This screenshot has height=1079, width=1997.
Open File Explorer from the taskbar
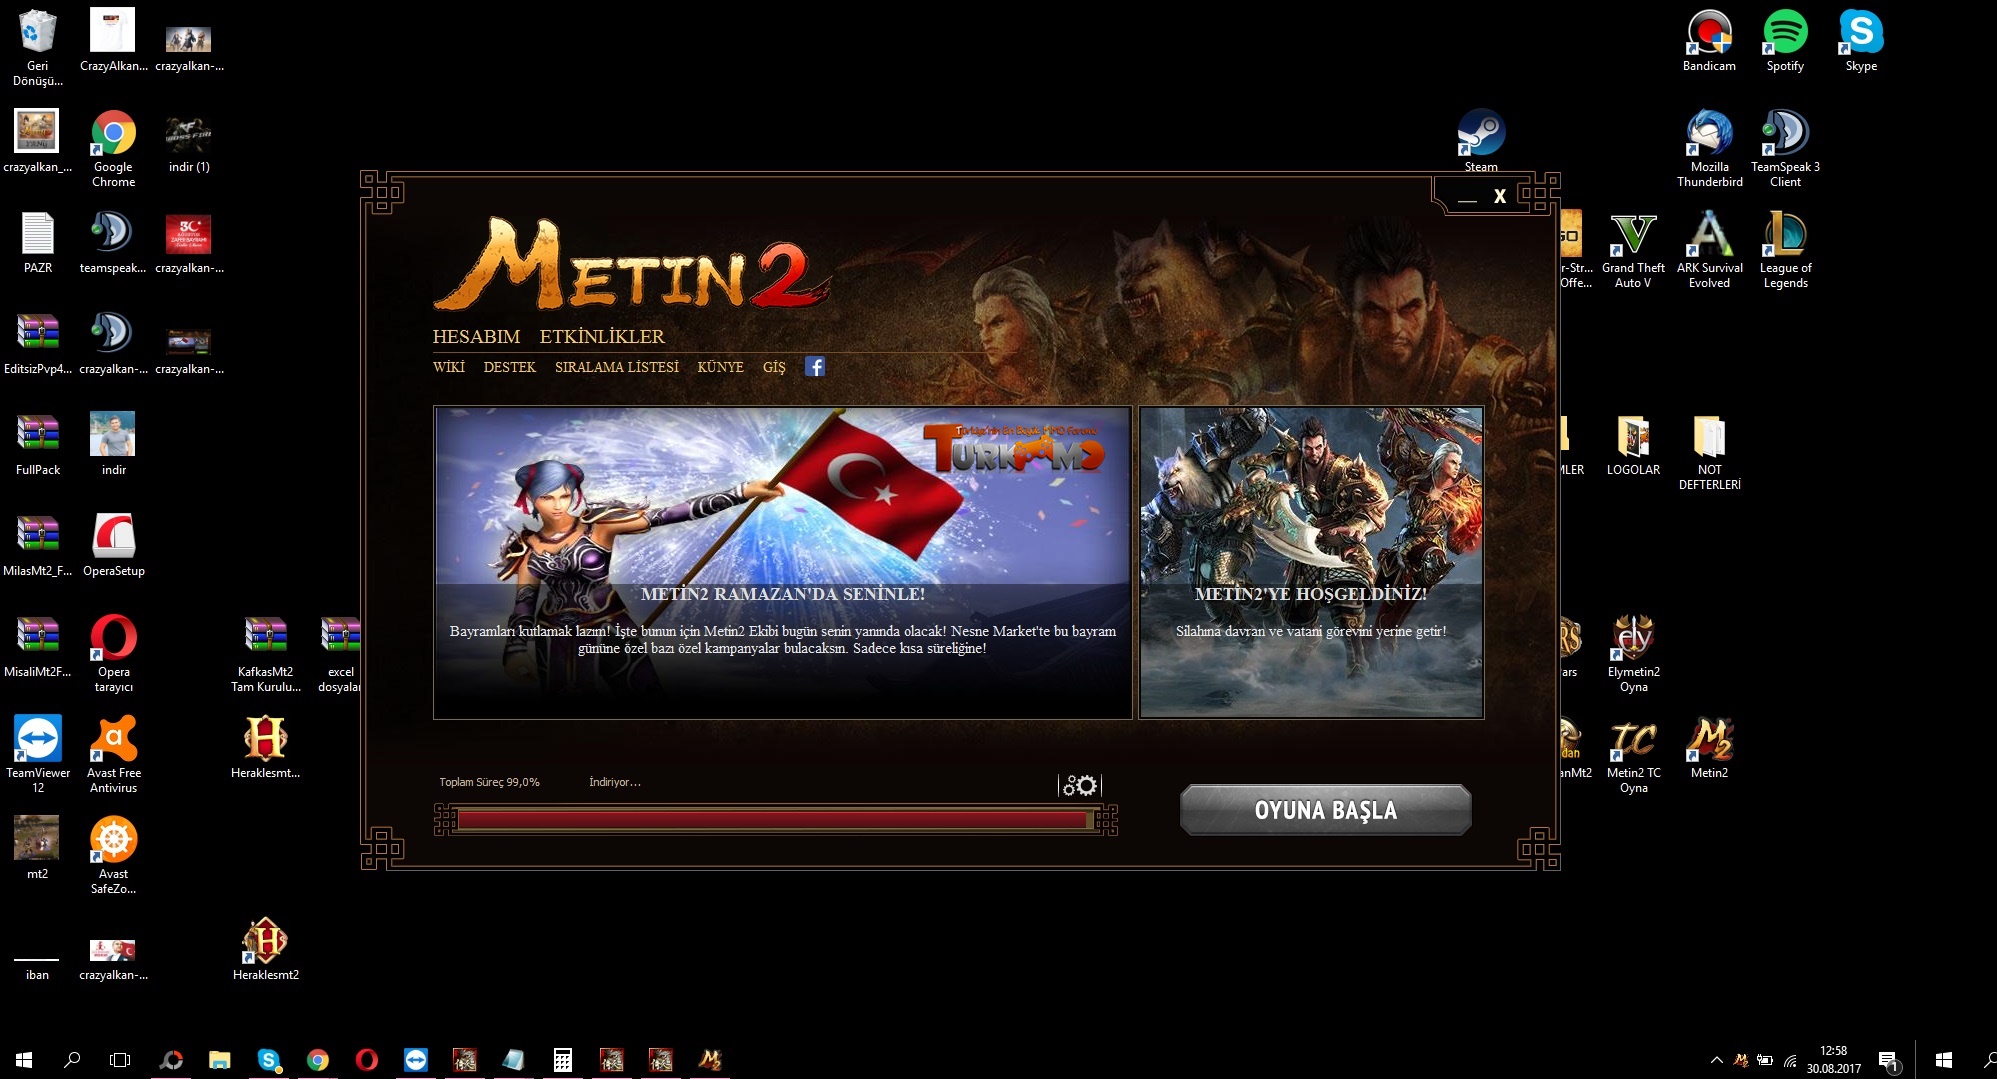[219, 1060]
